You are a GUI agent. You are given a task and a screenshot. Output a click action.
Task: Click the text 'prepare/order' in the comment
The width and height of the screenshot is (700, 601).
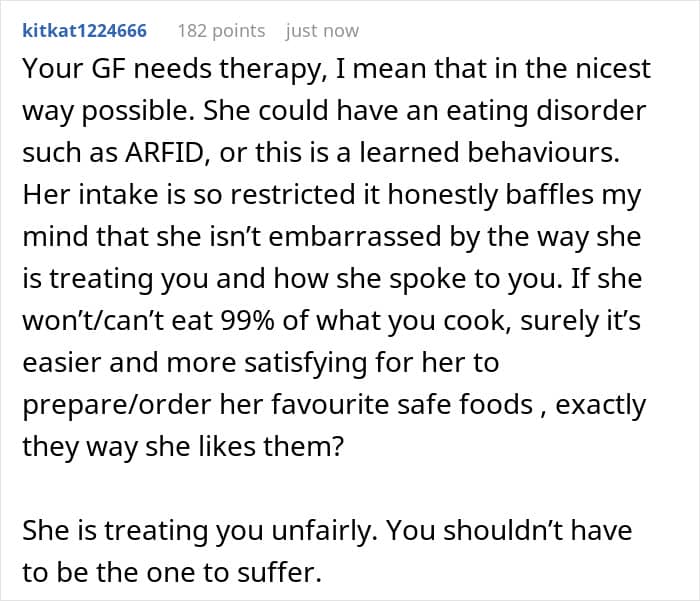click(117, 405)
